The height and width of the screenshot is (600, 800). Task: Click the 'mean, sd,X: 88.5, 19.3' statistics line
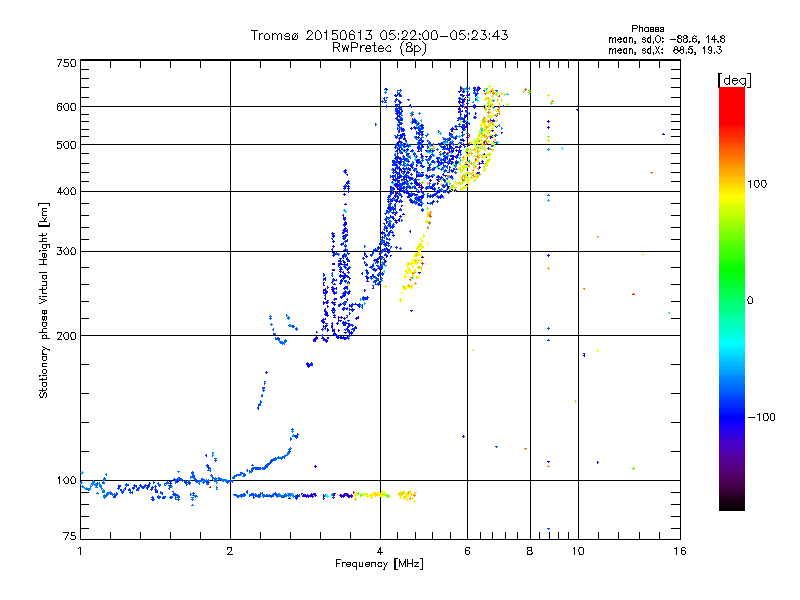pyautogui.click(x=665, y=50)
